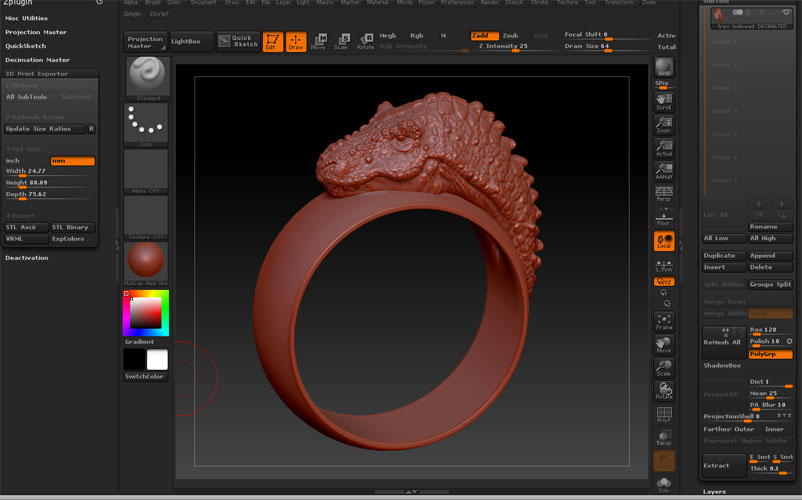Image resolution: width=802 pixels, height=500 pixels.
Task: Enable Zadd mode
Action: click(x=484, y=35)
